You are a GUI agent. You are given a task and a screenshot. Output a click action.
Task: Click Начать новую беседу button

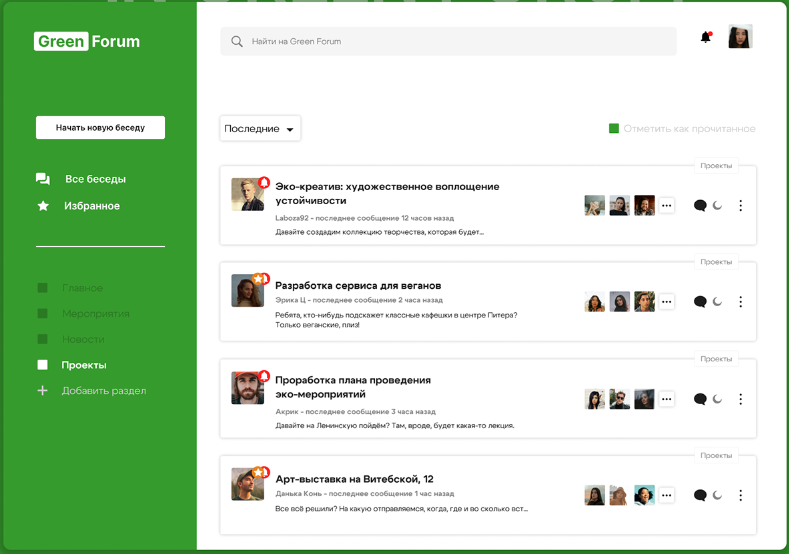(100, 128)
